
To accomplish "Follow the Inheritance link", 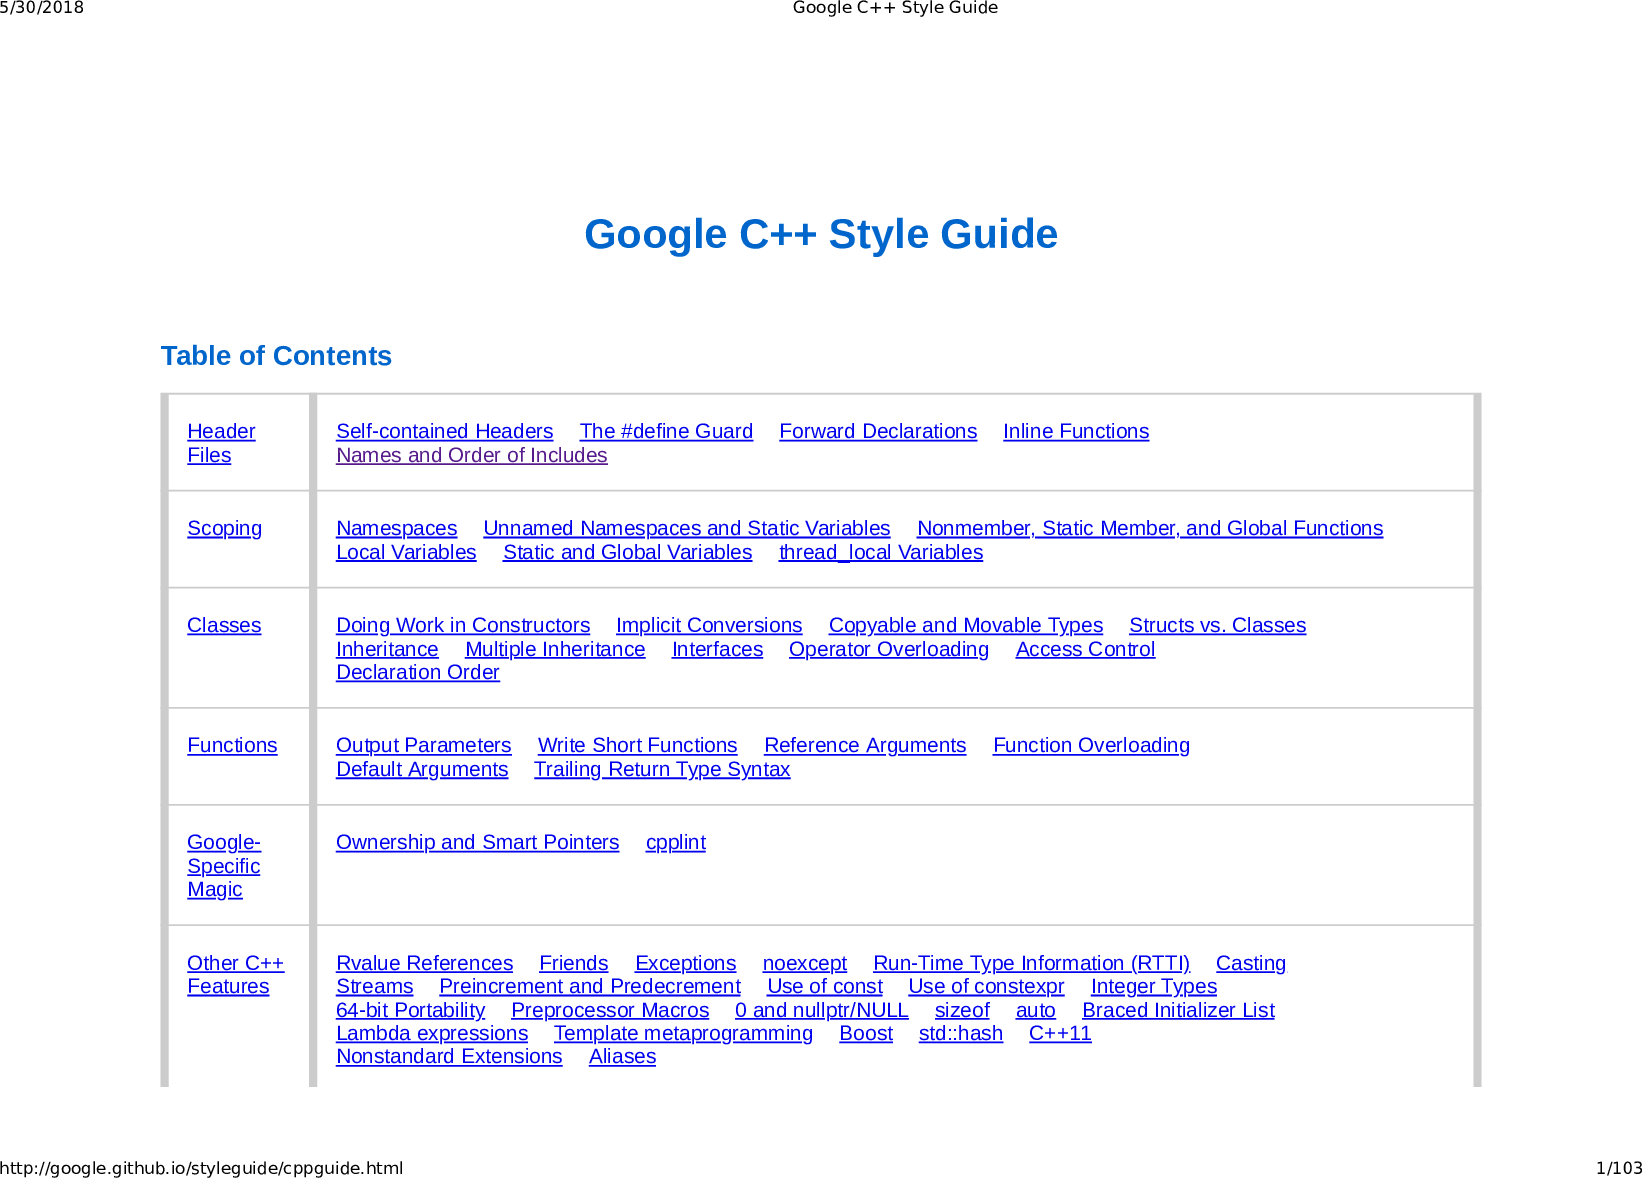I will [387, 649].
